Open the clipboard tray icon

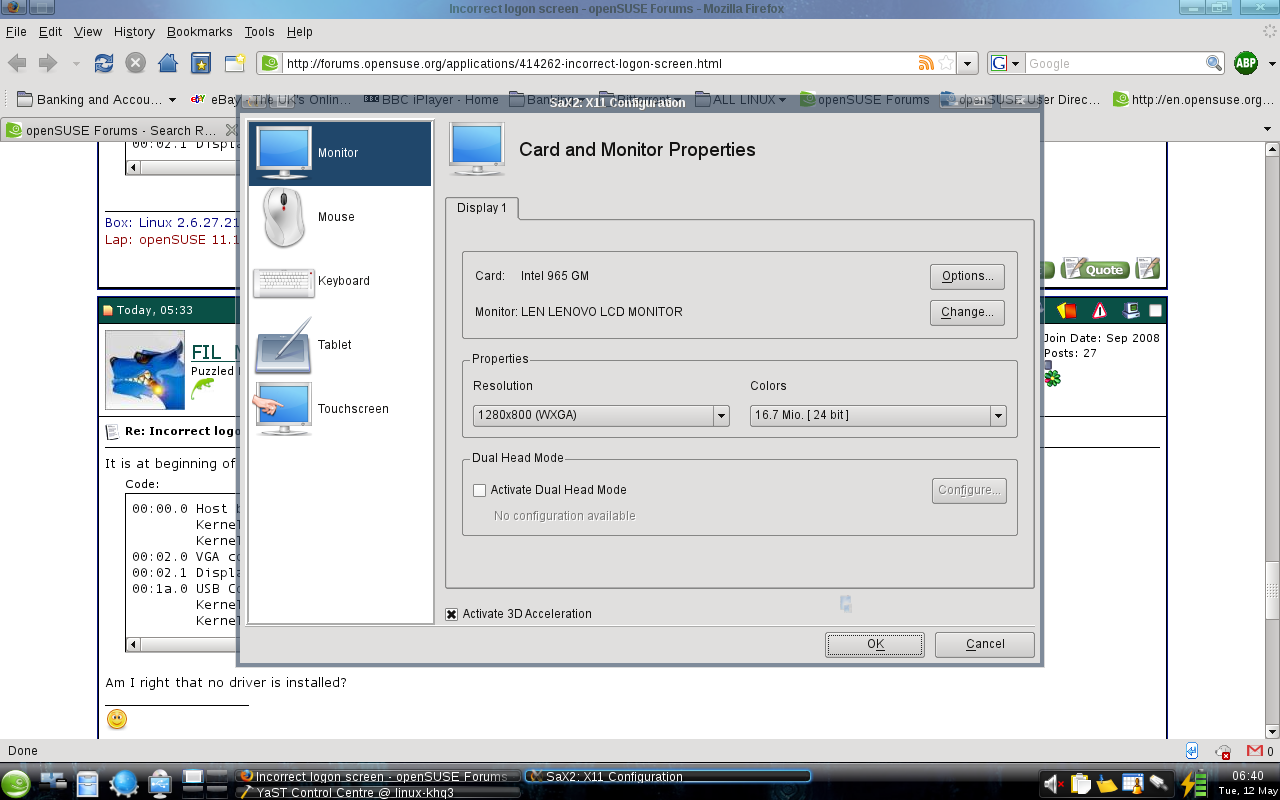[1080, 784]
